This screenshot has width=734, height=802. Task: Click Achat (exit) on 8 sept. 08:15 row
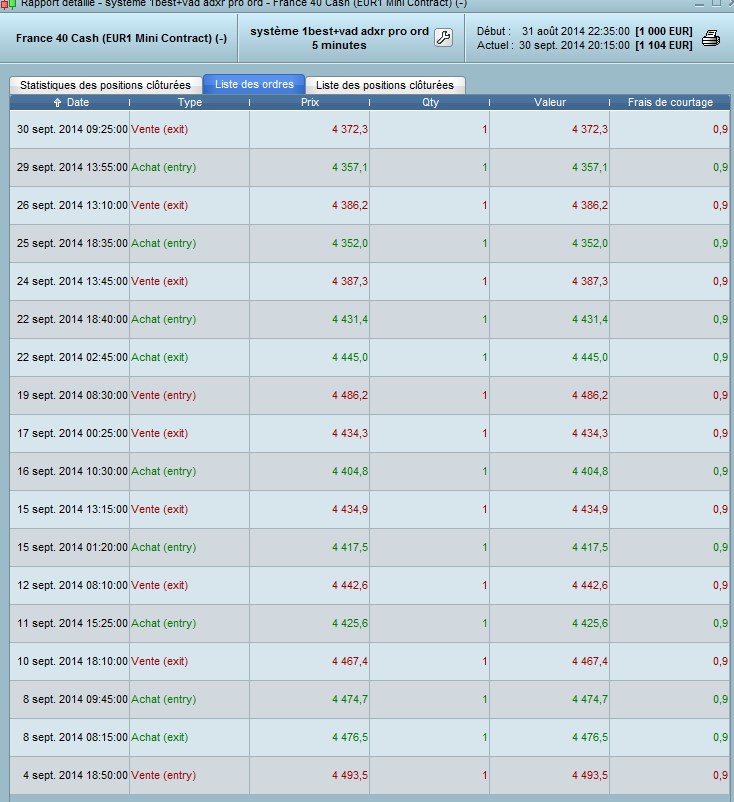click(x=160, y=738)
